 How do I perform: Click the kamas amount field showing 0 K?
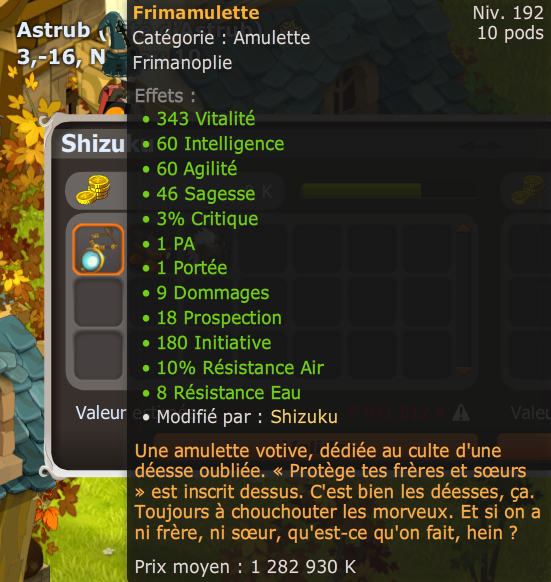(204, 191)
